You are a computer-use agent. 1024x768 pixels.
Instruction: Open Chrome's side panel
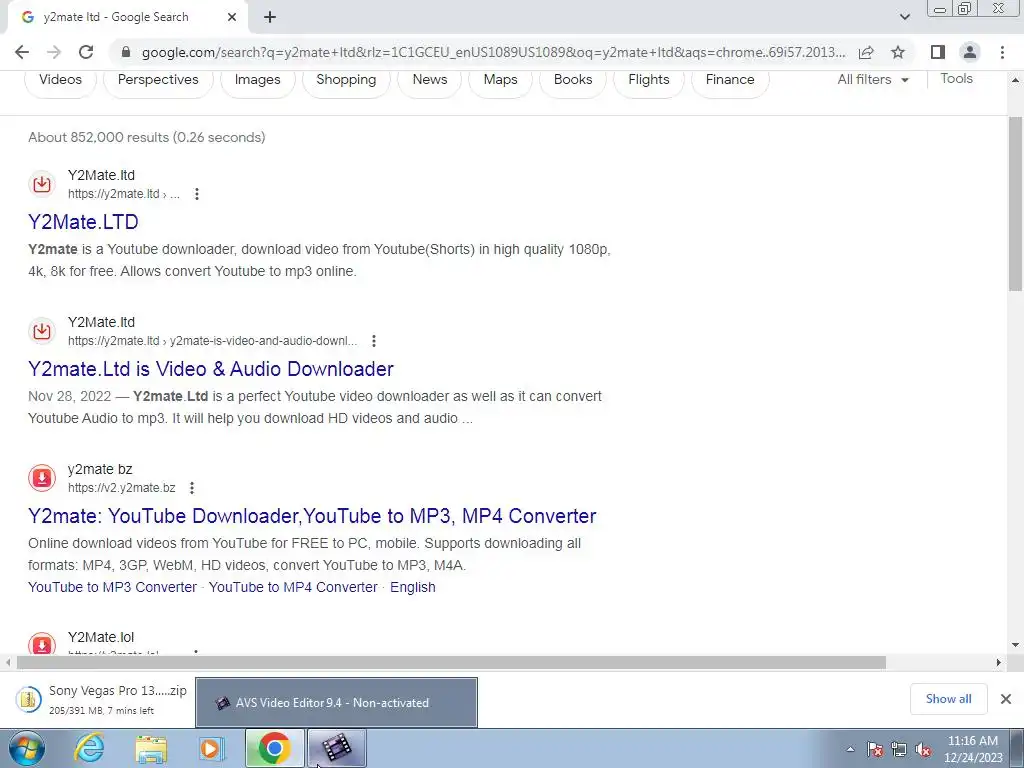(938, 52)
